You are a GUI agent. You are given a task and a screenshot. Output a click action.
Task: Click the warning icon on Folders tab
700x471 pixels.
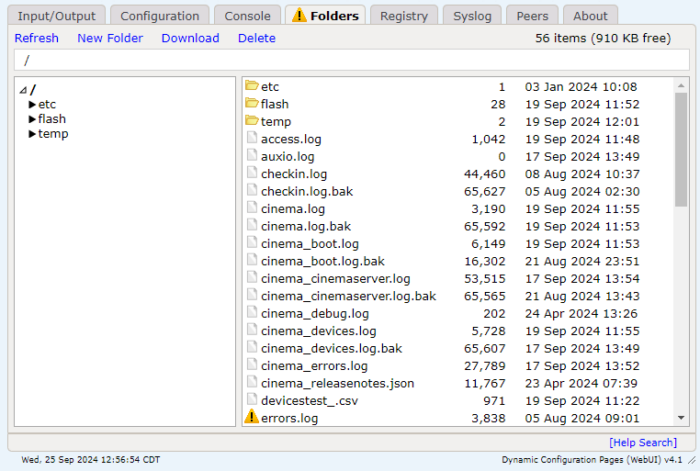click(299, 15)
